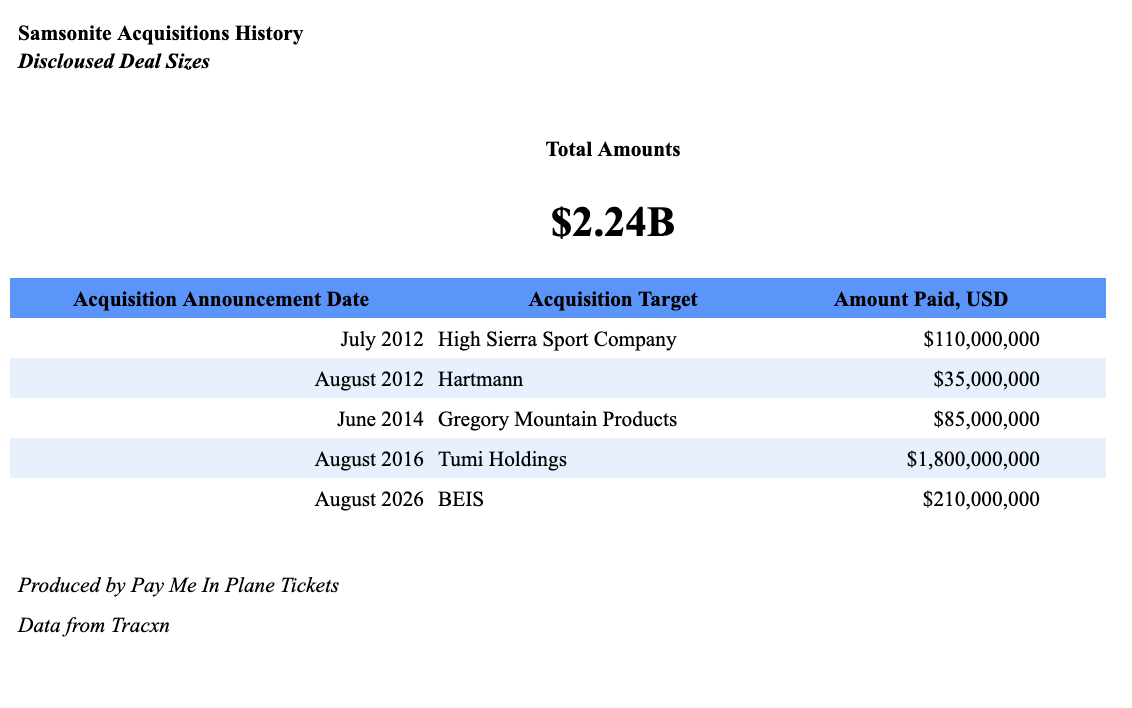Select 'High Sierra Sport Company' cell
This screenshot has width=1132, height=708.
(557, 339)
